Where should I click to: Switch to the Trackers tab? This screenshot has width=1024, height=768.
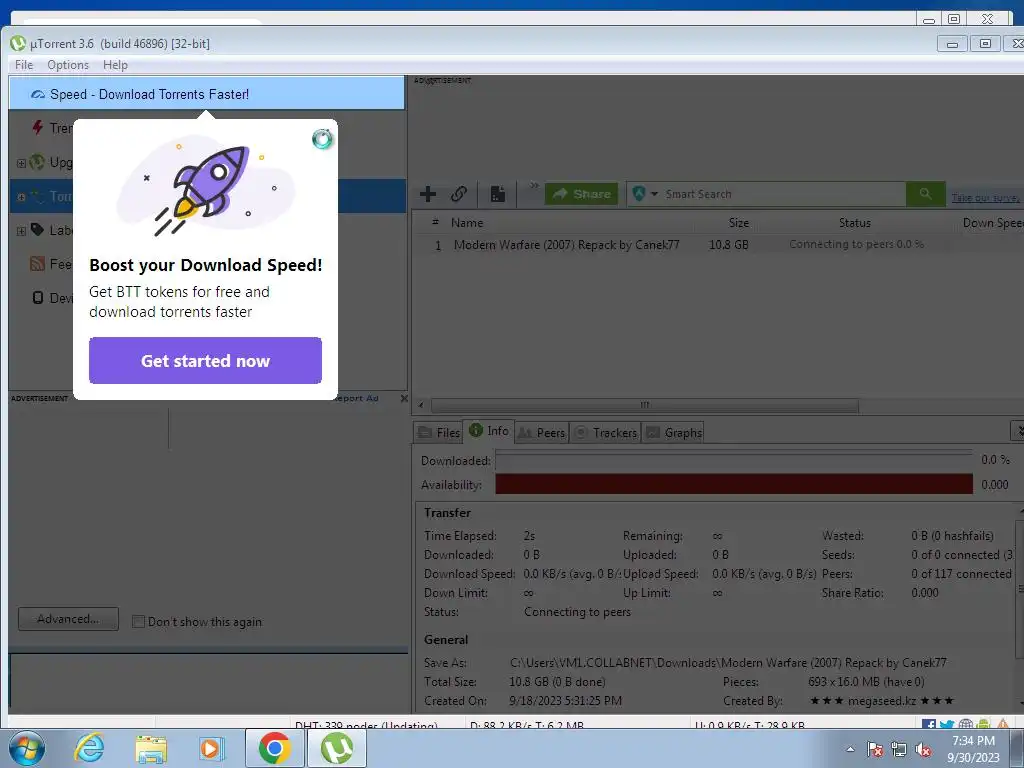[605, 432]
